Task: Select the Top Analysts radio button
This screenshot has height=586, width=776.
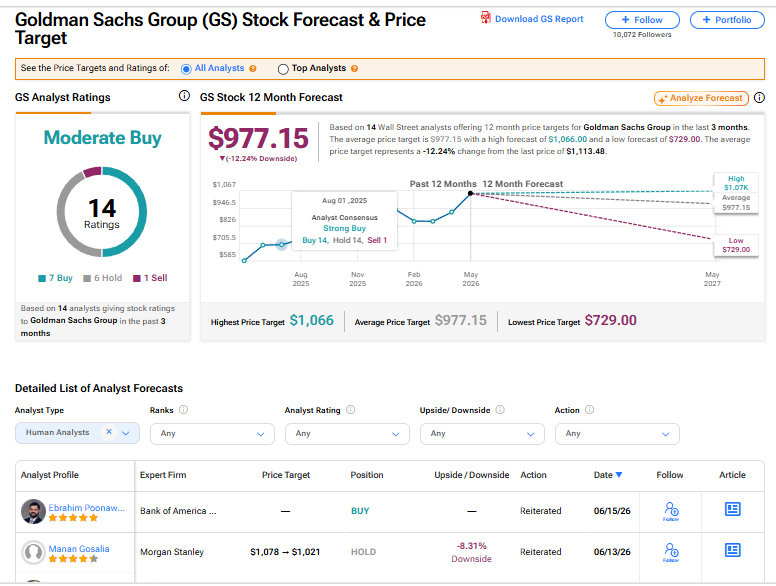Action: [x=283, y=69]
